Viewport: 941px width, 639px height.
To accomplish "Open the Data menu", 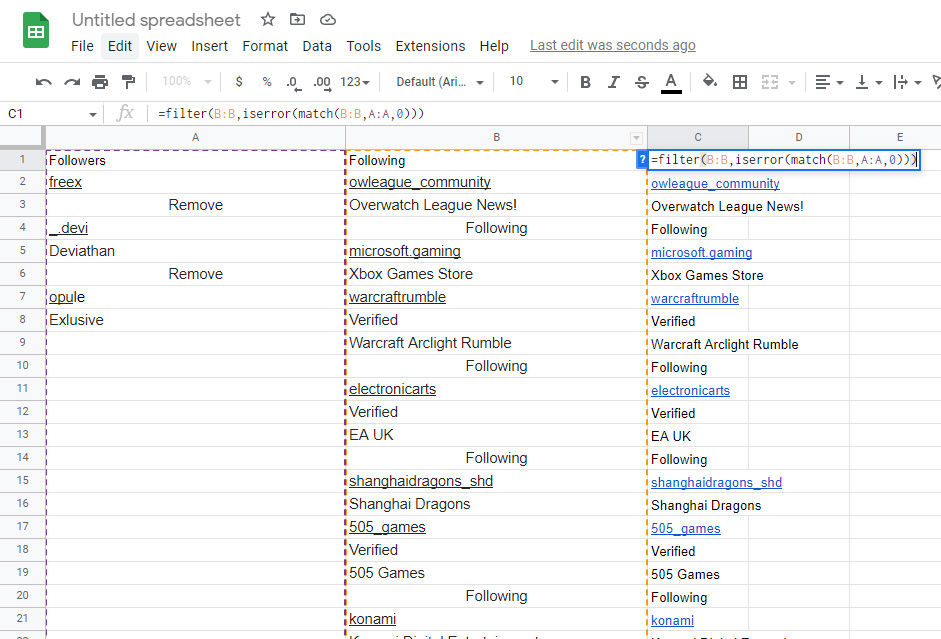I will pos(317,46).
